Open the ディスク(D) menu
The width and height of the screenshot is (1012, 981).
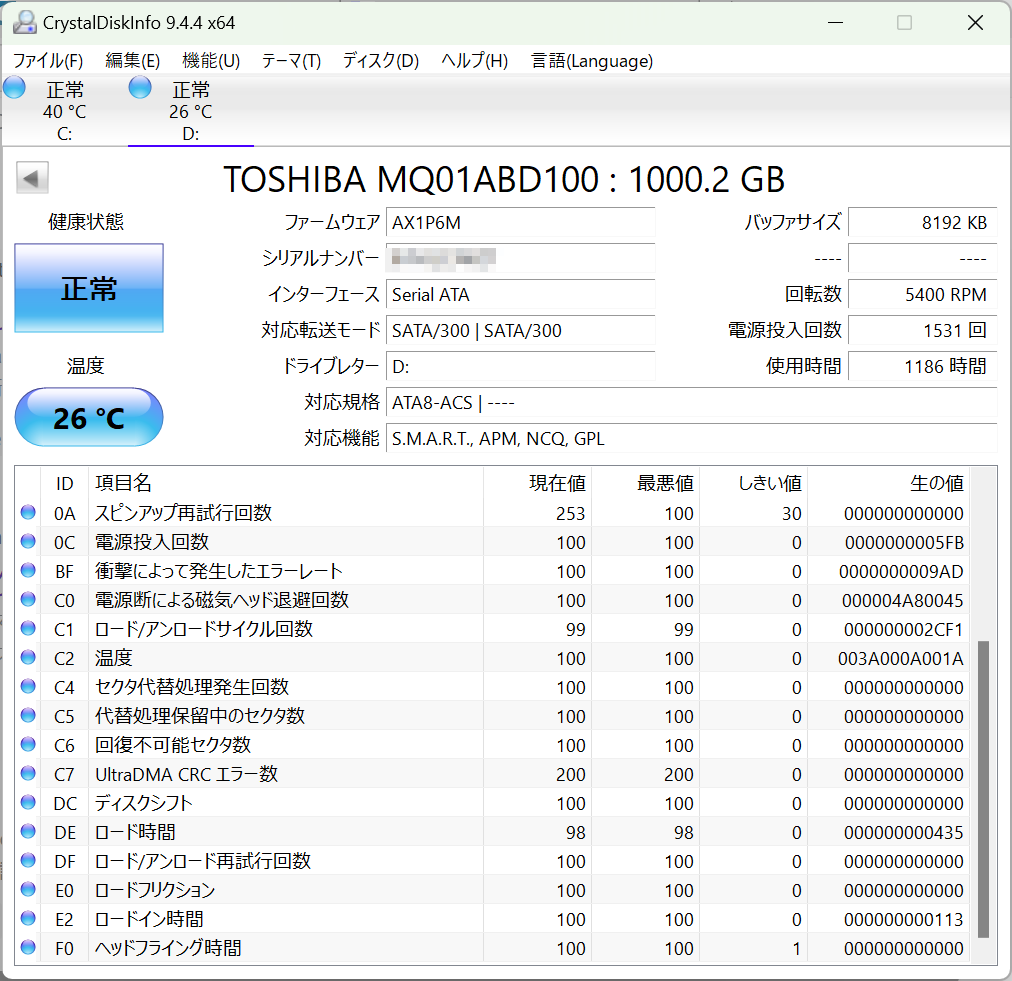[x=381, y=61]
